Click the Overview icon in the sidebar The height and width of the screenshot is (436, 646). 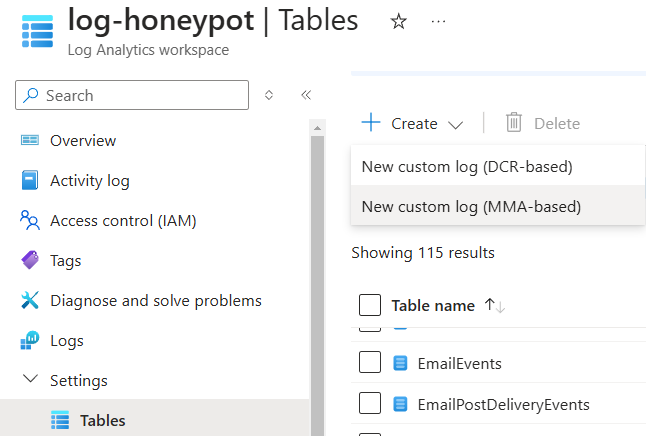click(30, 141)
